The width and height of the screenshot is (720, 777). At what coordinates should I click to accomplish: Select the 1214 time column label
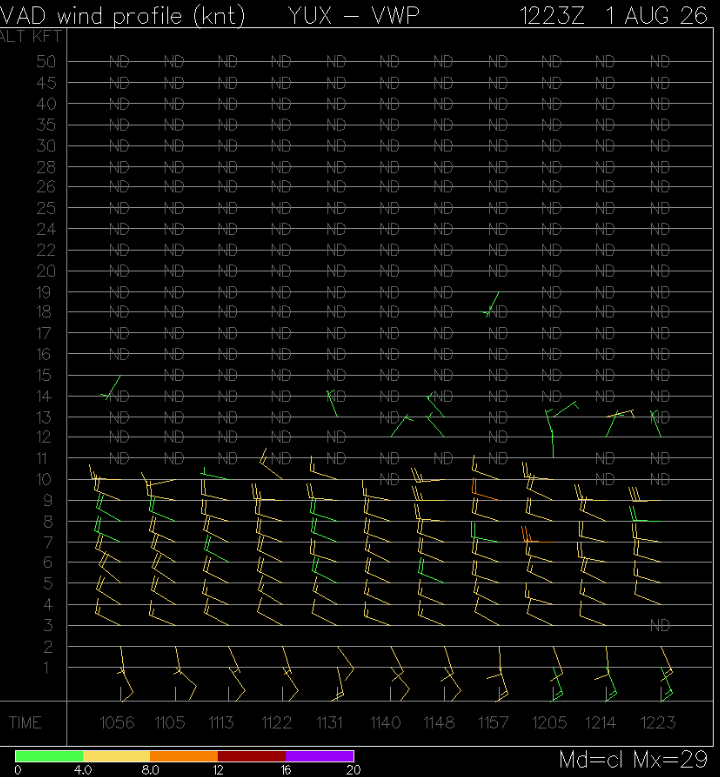[601, 723]
